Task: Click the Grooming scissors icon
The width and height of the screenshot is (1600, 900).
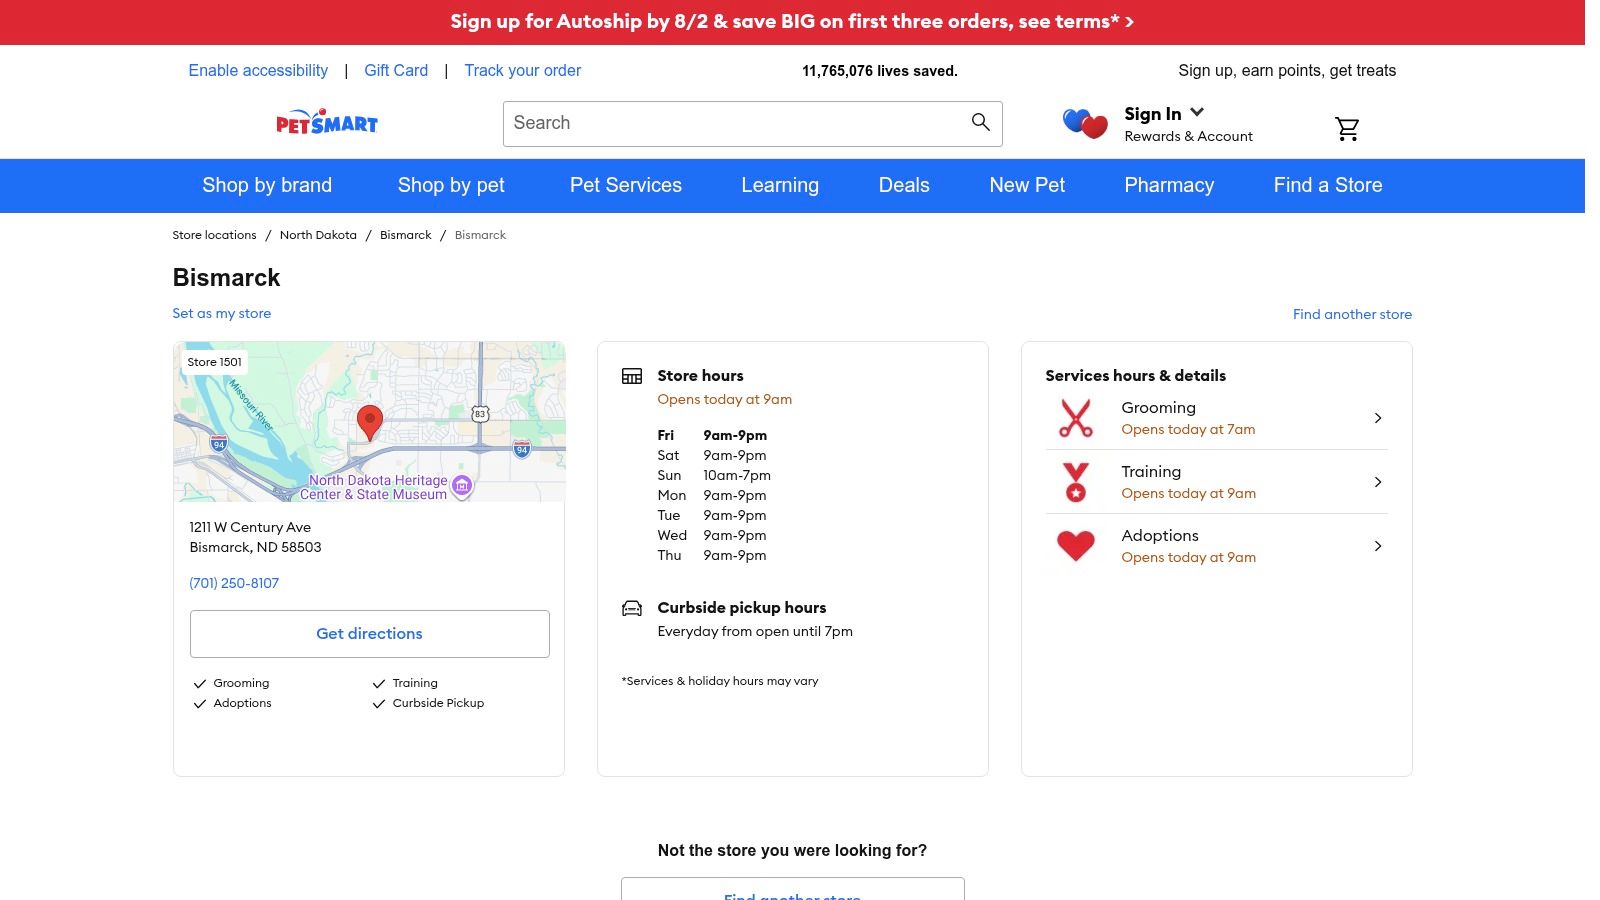Action: pos(1076,418)
